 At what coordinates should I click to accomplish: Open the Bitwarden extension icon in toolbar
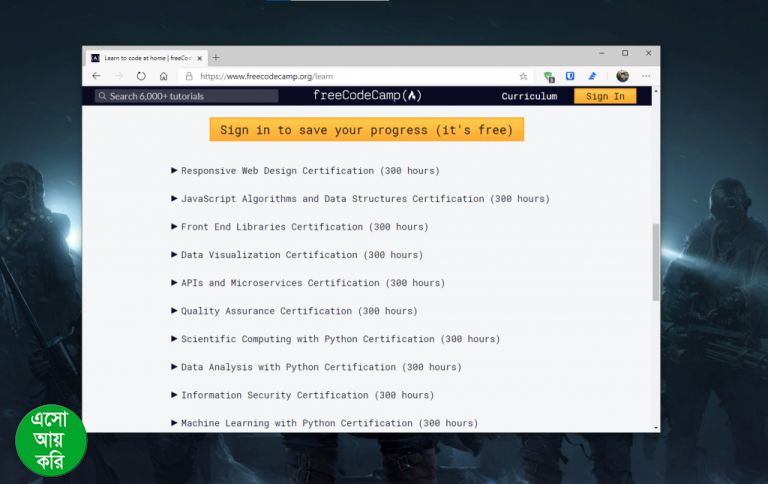[570, 76]
